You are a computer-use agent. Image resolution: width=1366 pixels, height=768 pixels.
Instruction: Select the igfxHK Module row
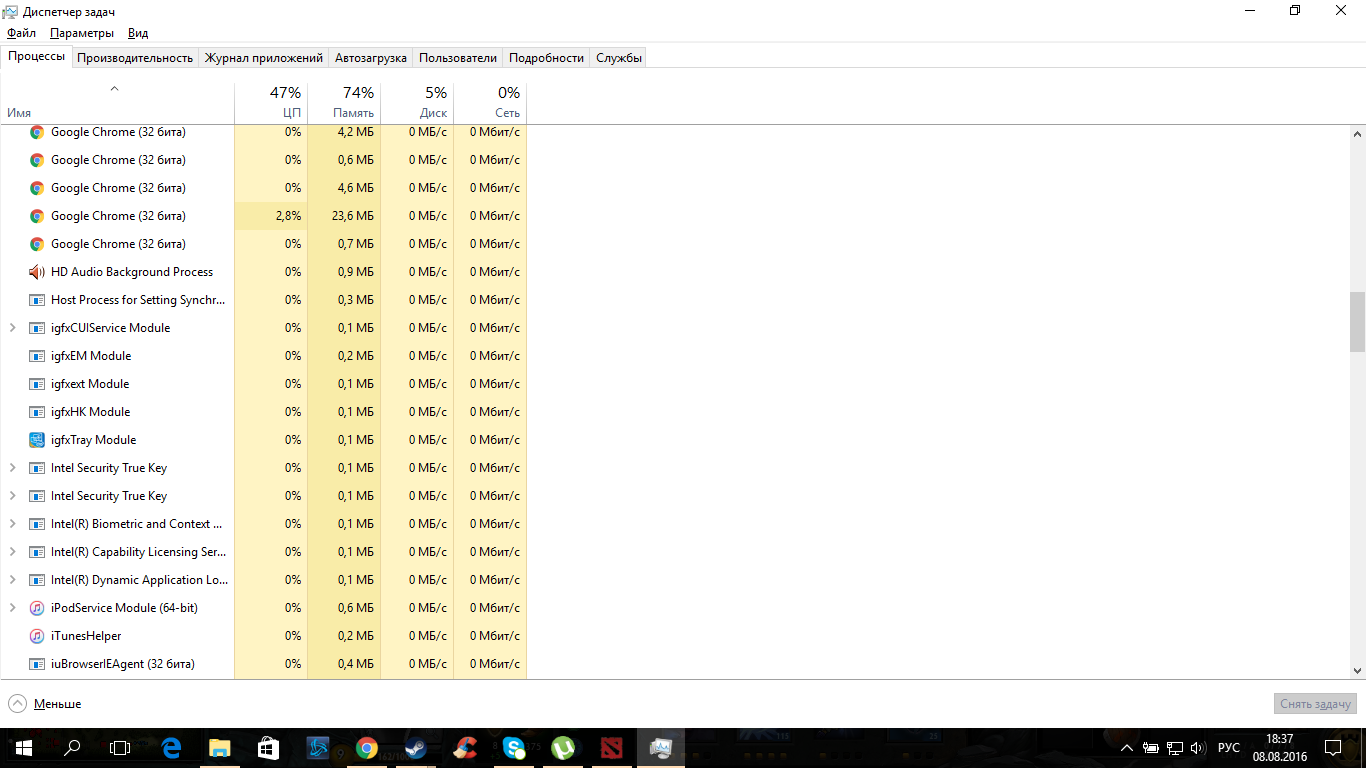click(x=263, y=412)
